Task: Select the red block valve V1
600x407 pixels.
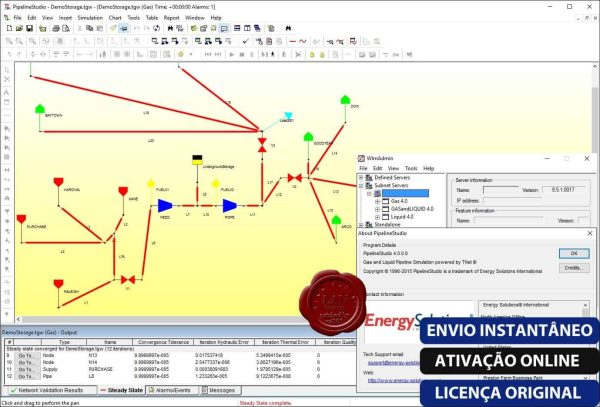Action: pos(128,280)
